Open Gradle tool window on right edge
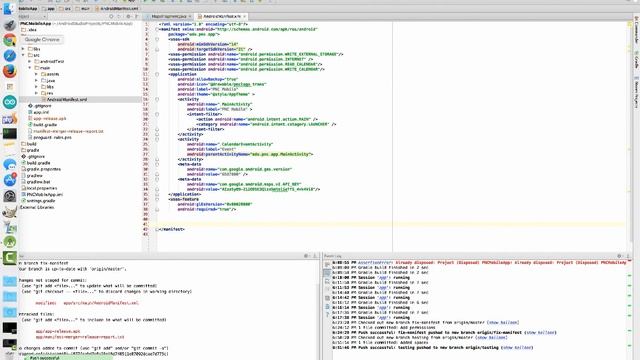 pyautogui.click(x=636, y=60)
